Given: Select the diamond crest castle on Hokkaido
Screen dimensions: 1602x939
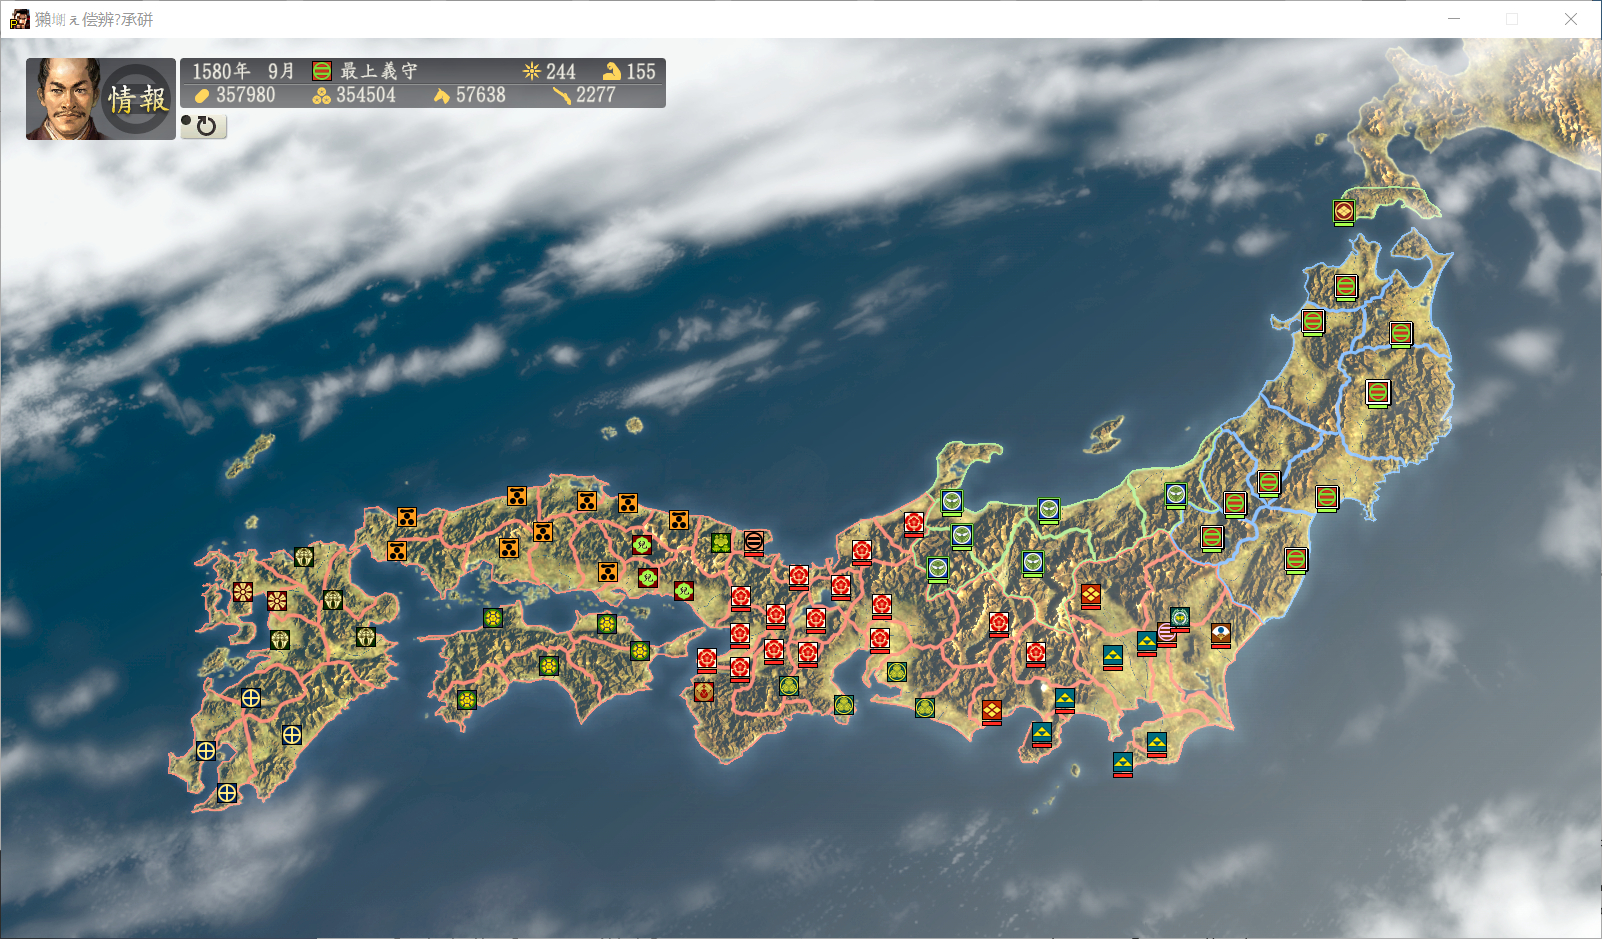Looking at the screenshot, I should coord(1344,212).
